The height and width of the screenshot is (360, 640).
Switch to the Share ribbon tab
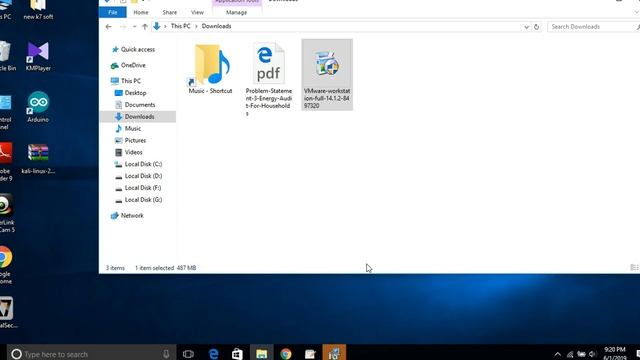click(169, 12)
